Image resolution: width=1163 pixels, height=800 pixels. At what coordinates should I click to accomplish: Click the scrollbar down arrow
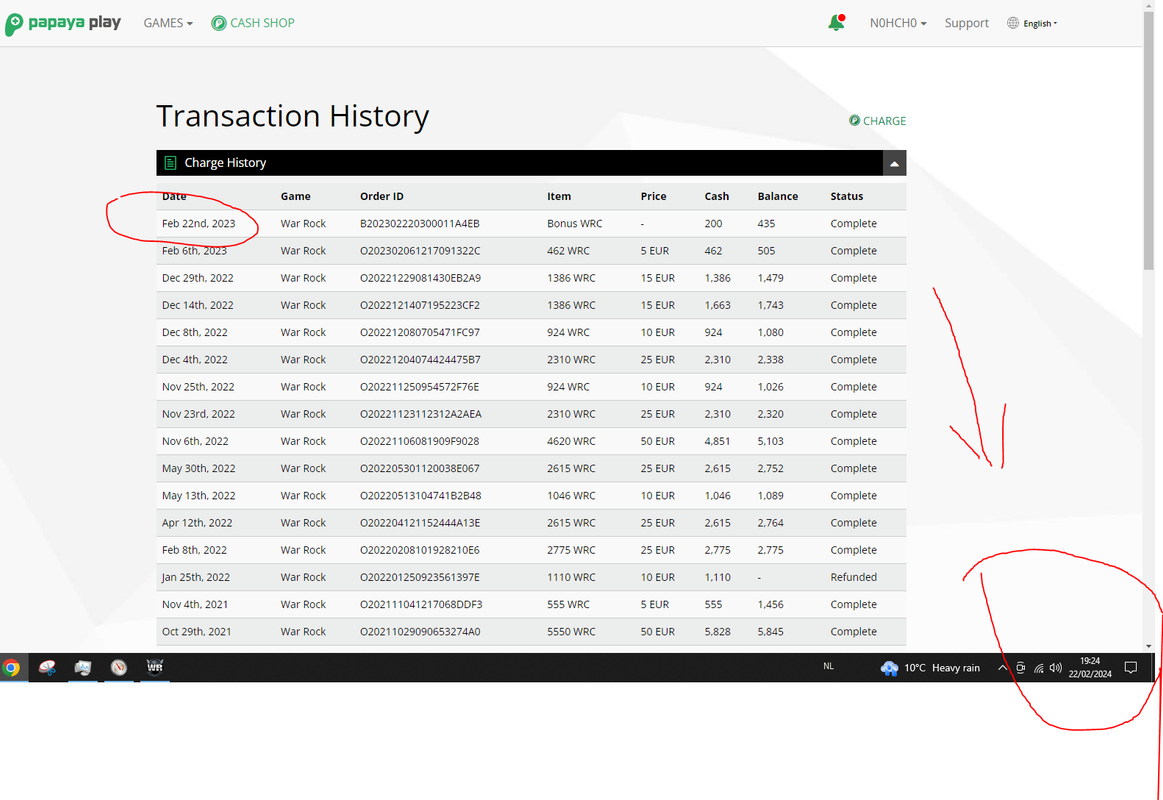1149,647
